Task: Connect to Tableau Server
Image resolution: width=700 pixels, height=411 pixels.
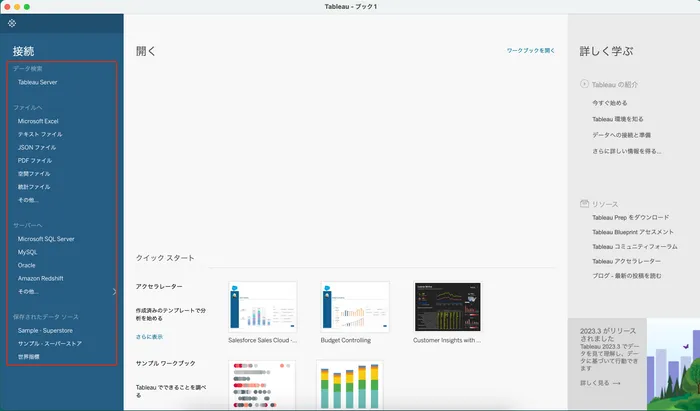Action: [x=38, y=82]
